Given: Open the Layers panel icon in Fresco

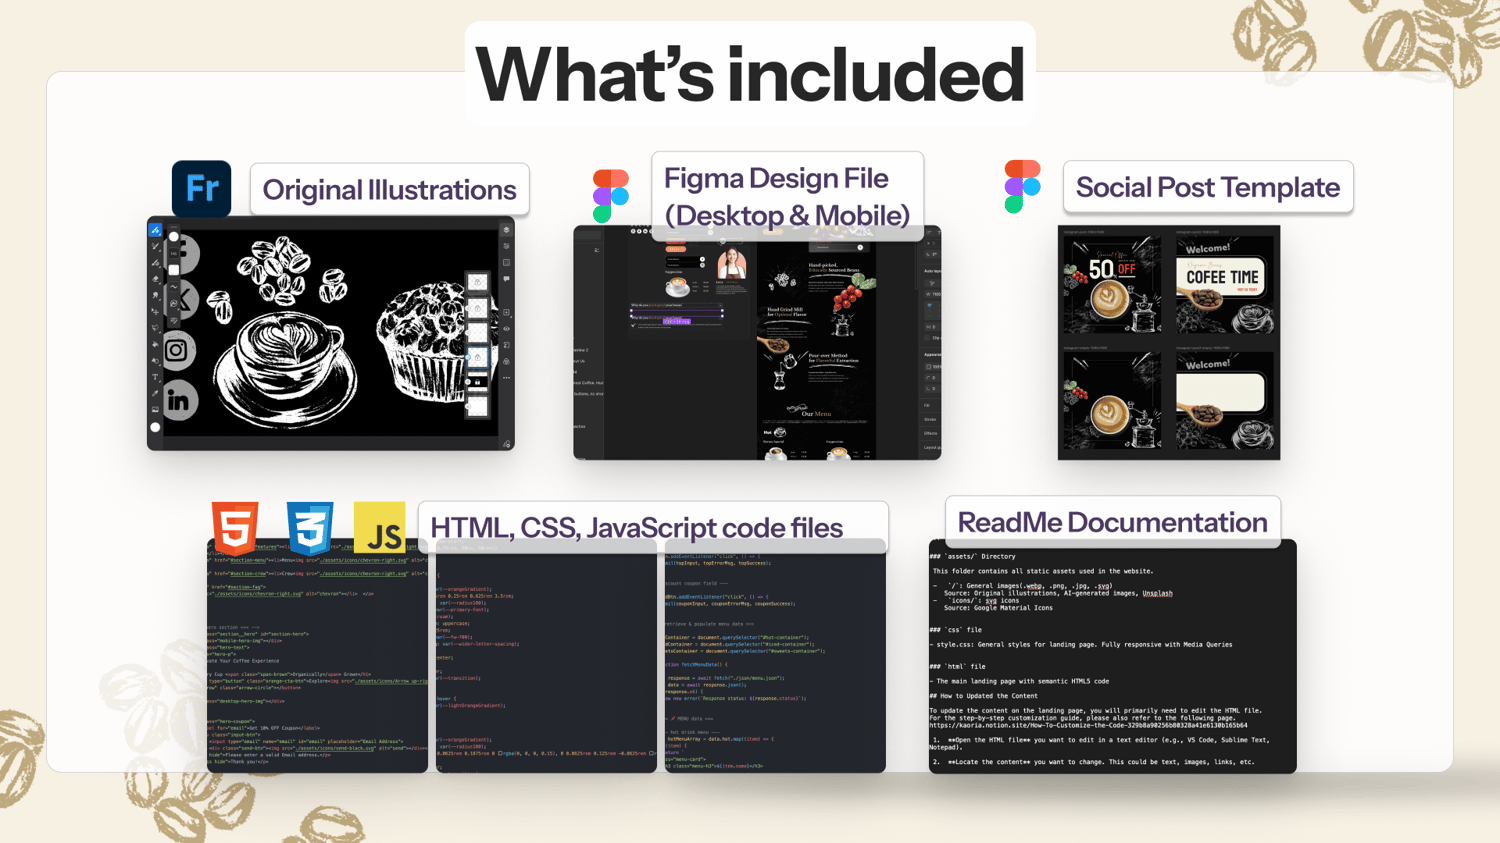Looking at the screenshot, I should [x=506, y=230].
